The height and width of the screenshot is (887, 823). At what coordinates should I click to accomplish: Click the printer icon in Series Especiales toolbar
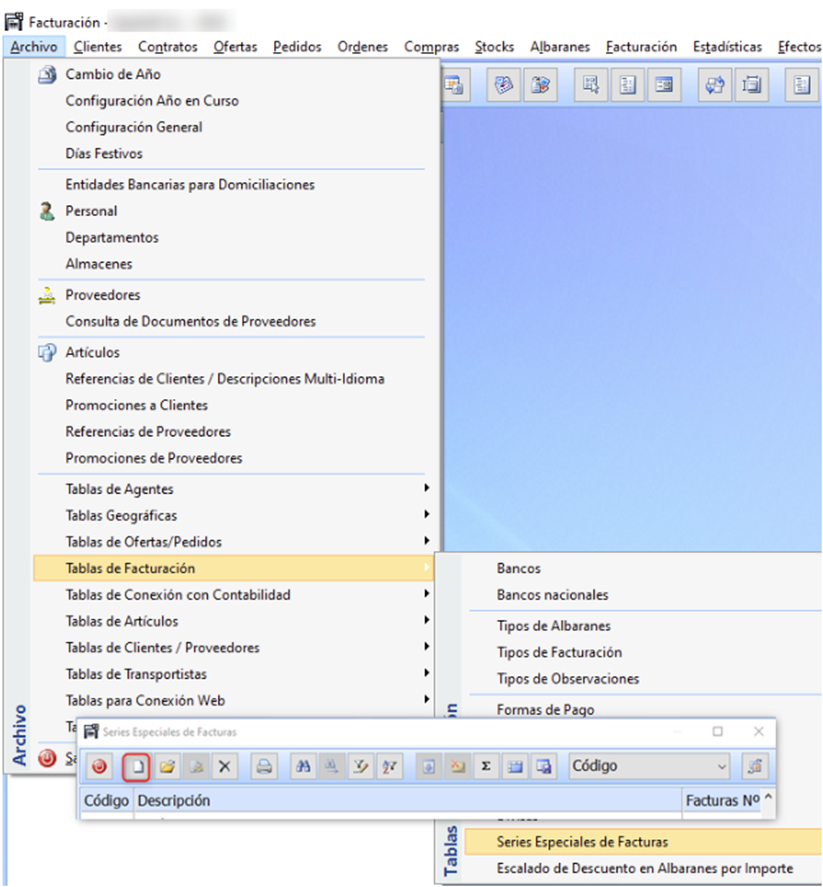[x=264, y=767]
